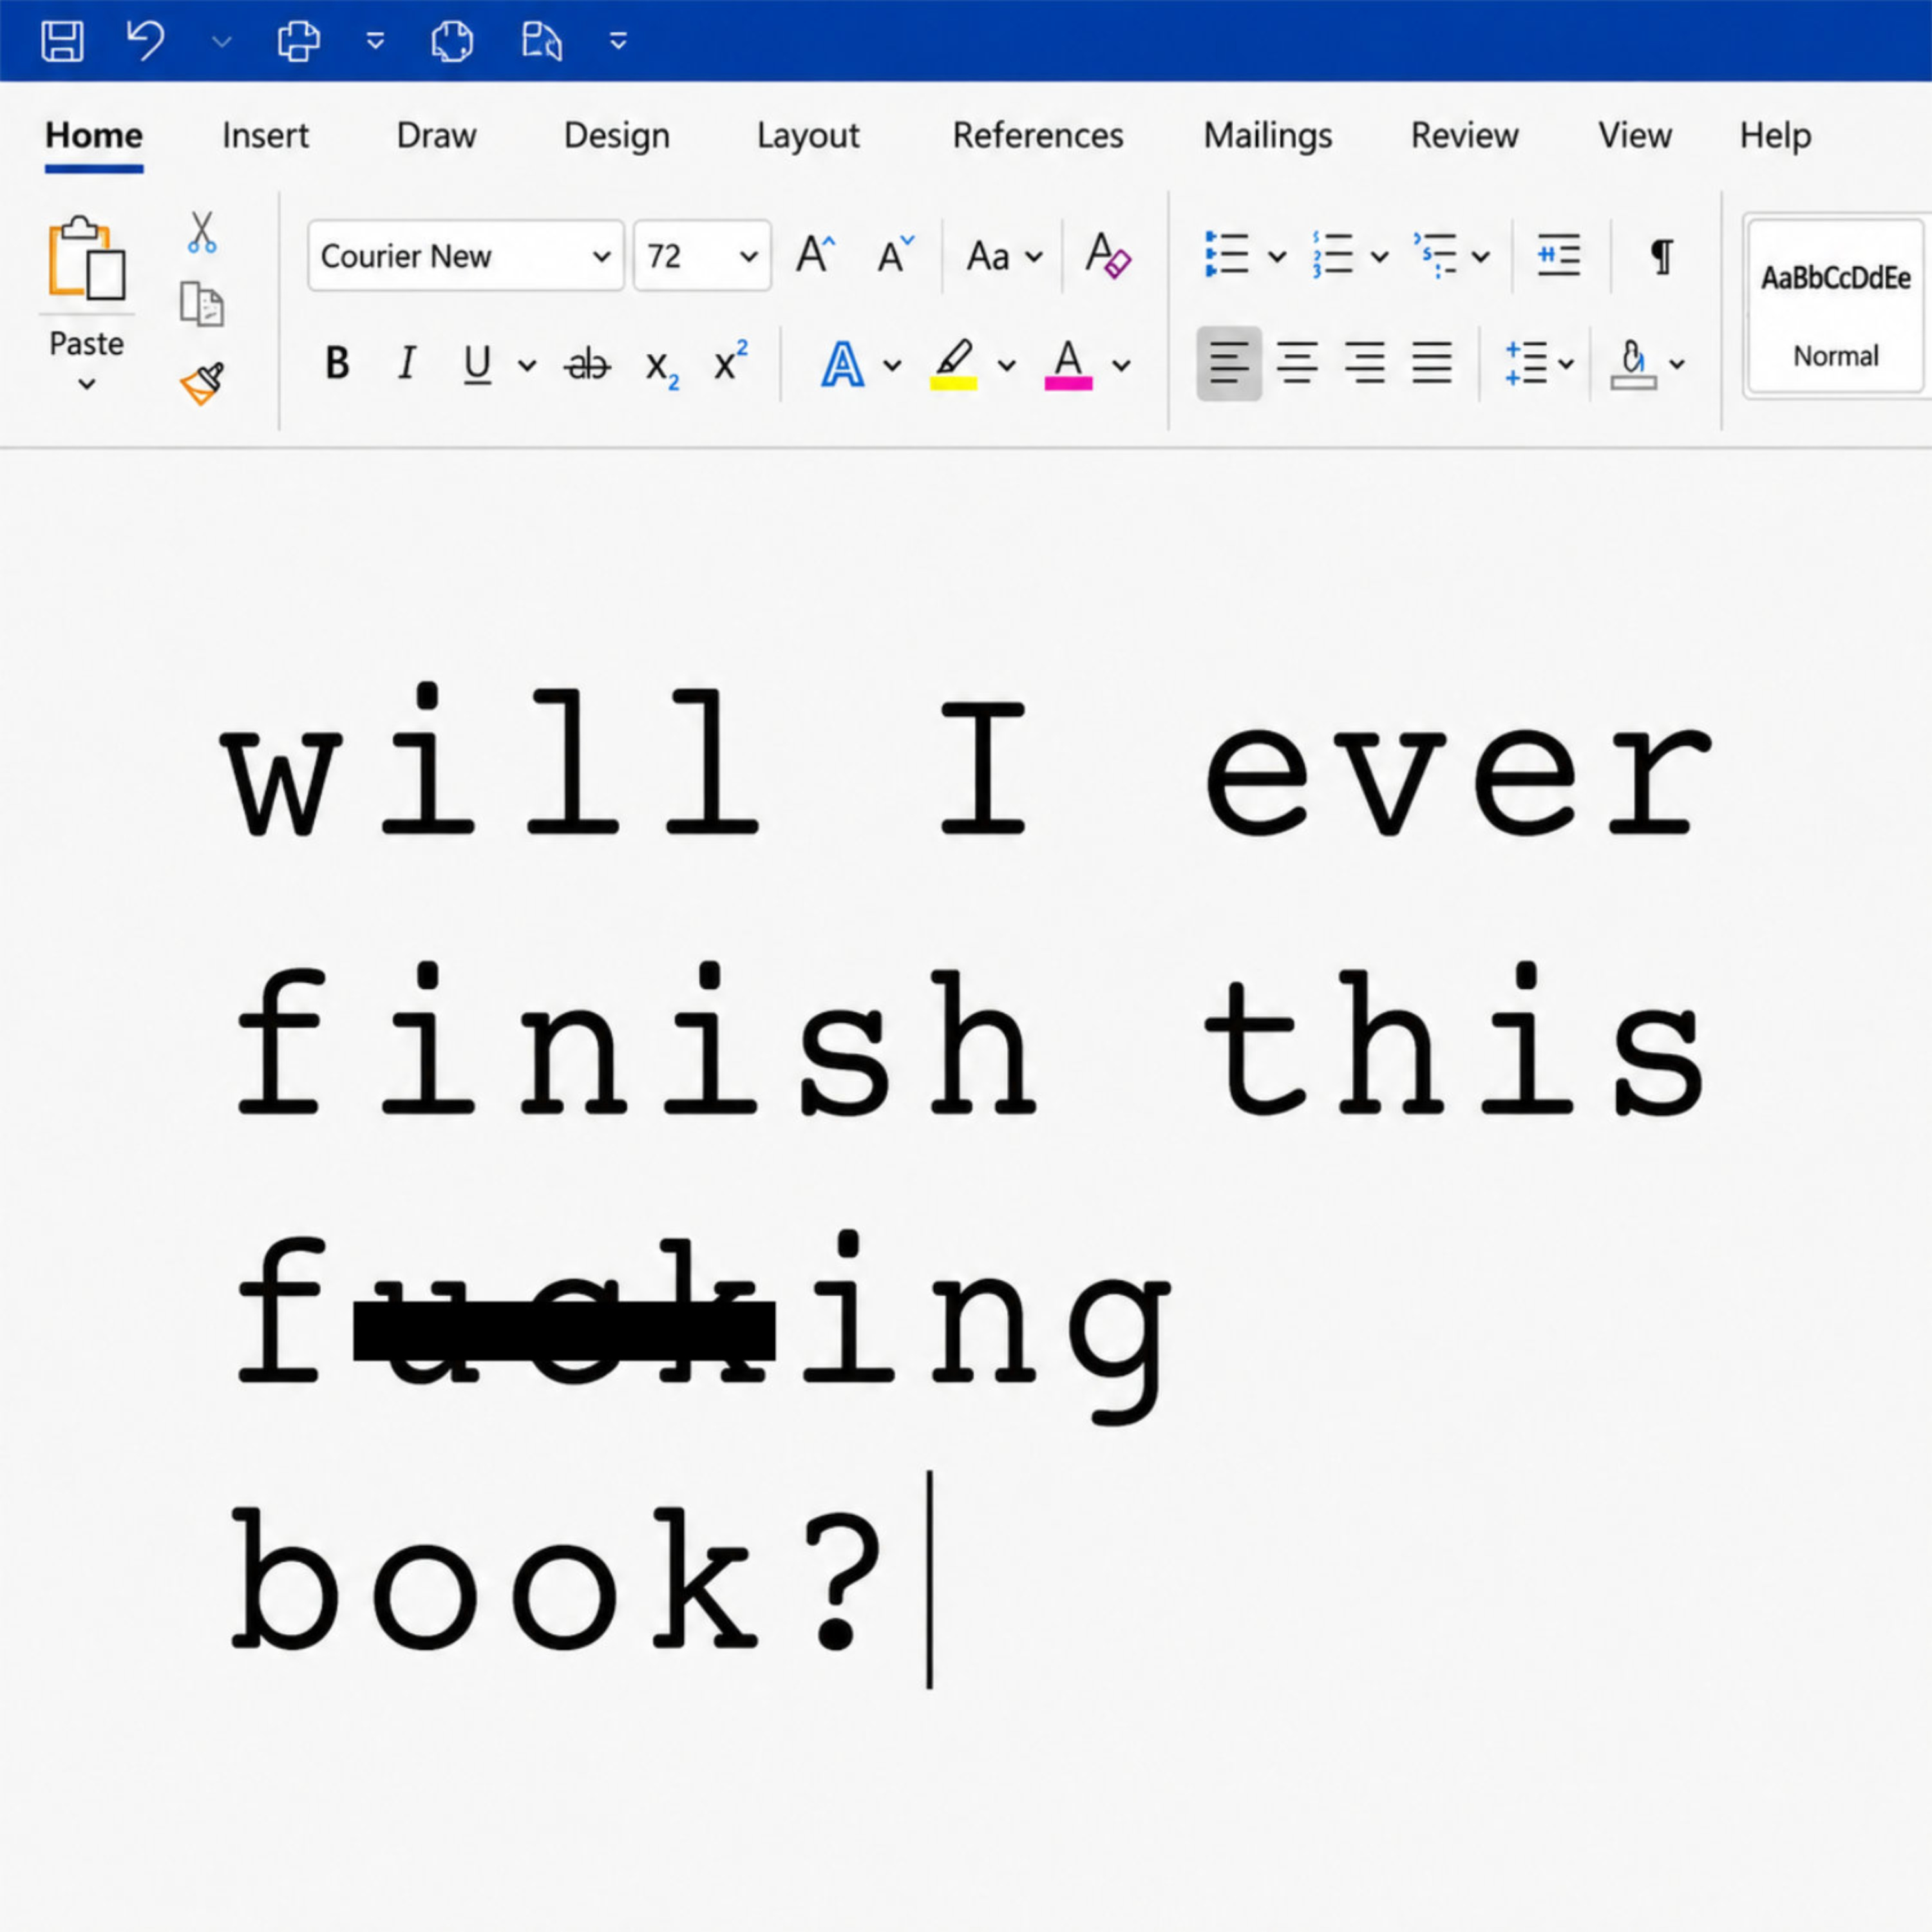Clear all formatting with eraser A icon
1932x1932 pixels.
click(x=1108, y=255)
